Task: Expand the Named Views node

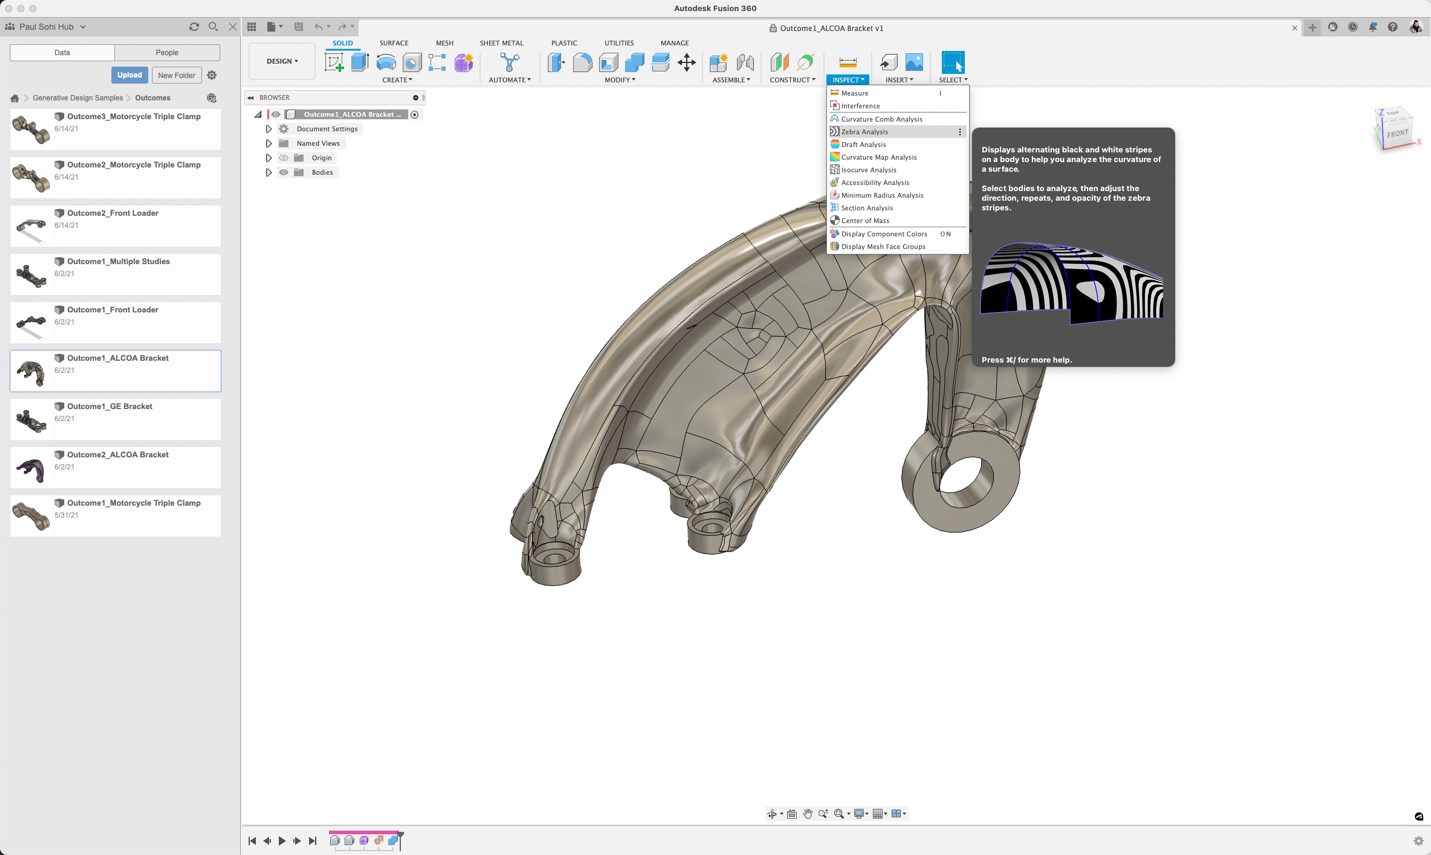Action: coord(267,143)
